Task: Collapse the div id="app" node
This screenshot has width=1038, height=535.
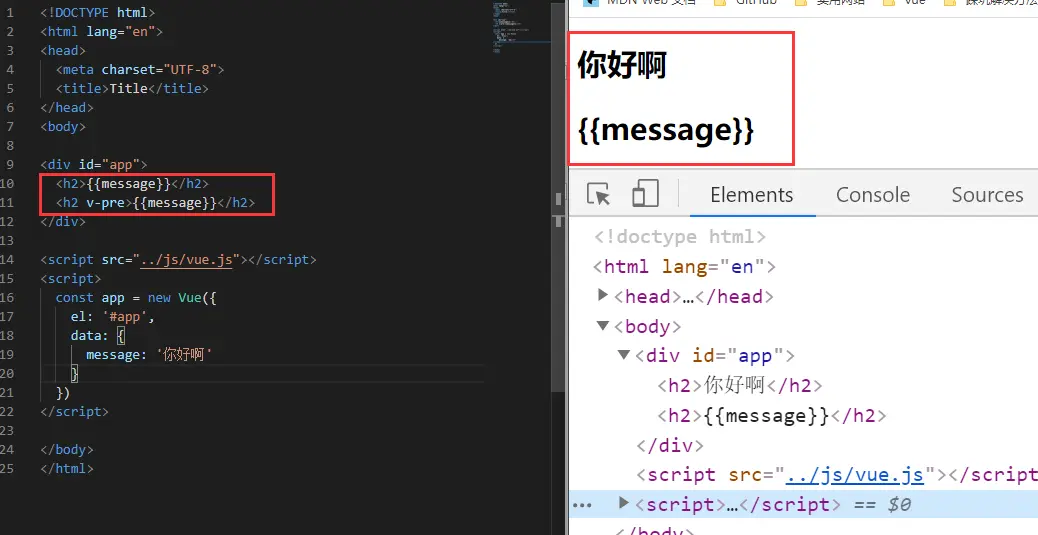Action: [624, 355]
